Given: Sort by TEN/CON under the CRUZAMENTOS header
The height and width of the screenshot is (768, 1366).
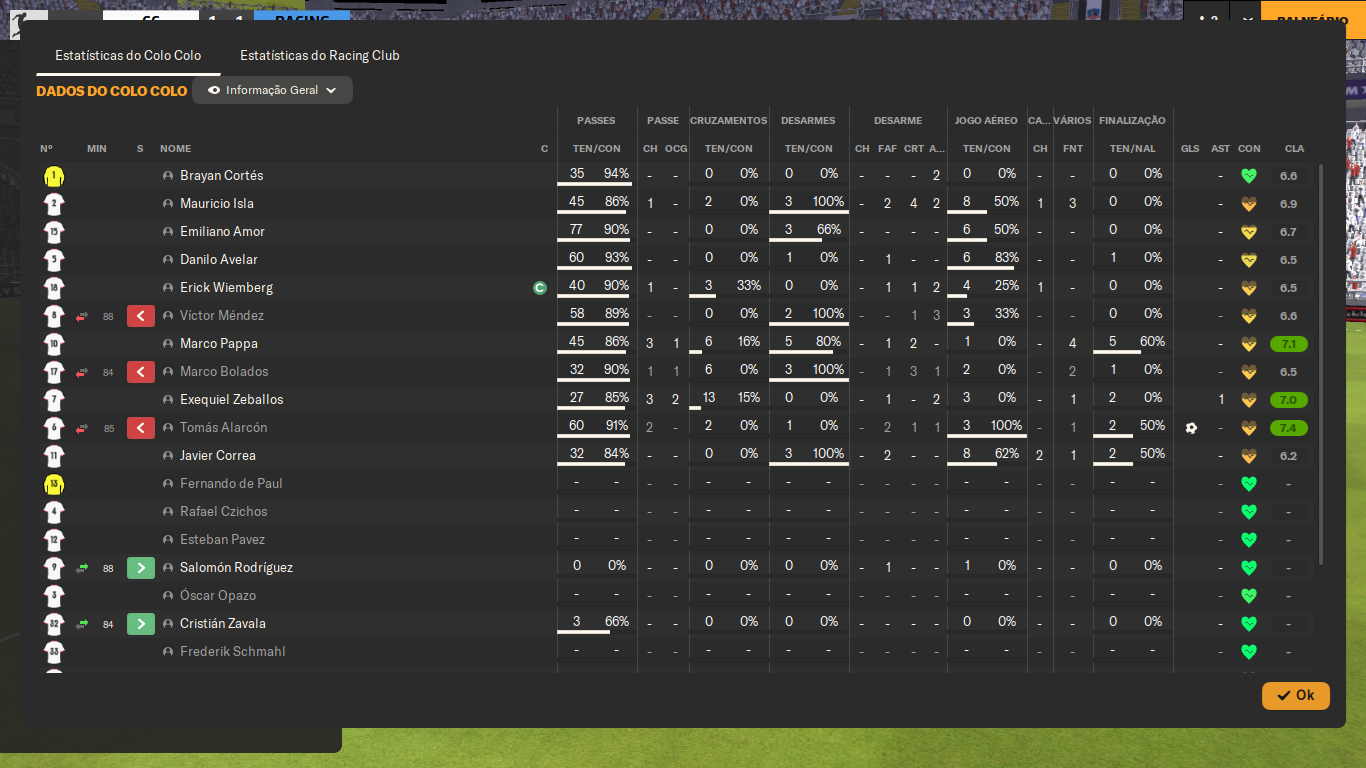Looking at the screenshot, I should pyautogui.click(x=729, y=149).
